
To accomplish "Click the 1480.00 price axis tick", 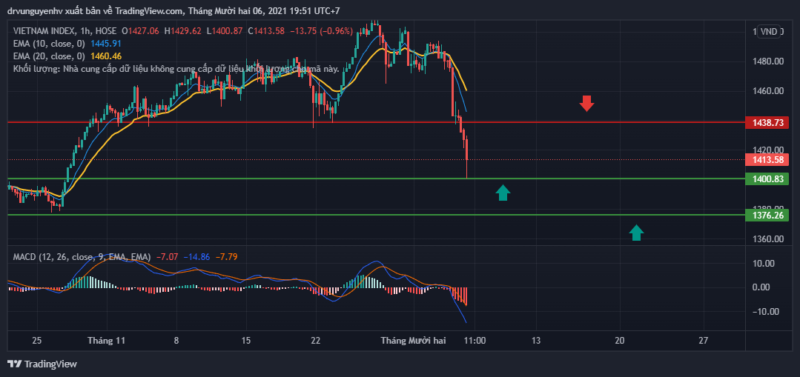I will click(x=768, y=62).
